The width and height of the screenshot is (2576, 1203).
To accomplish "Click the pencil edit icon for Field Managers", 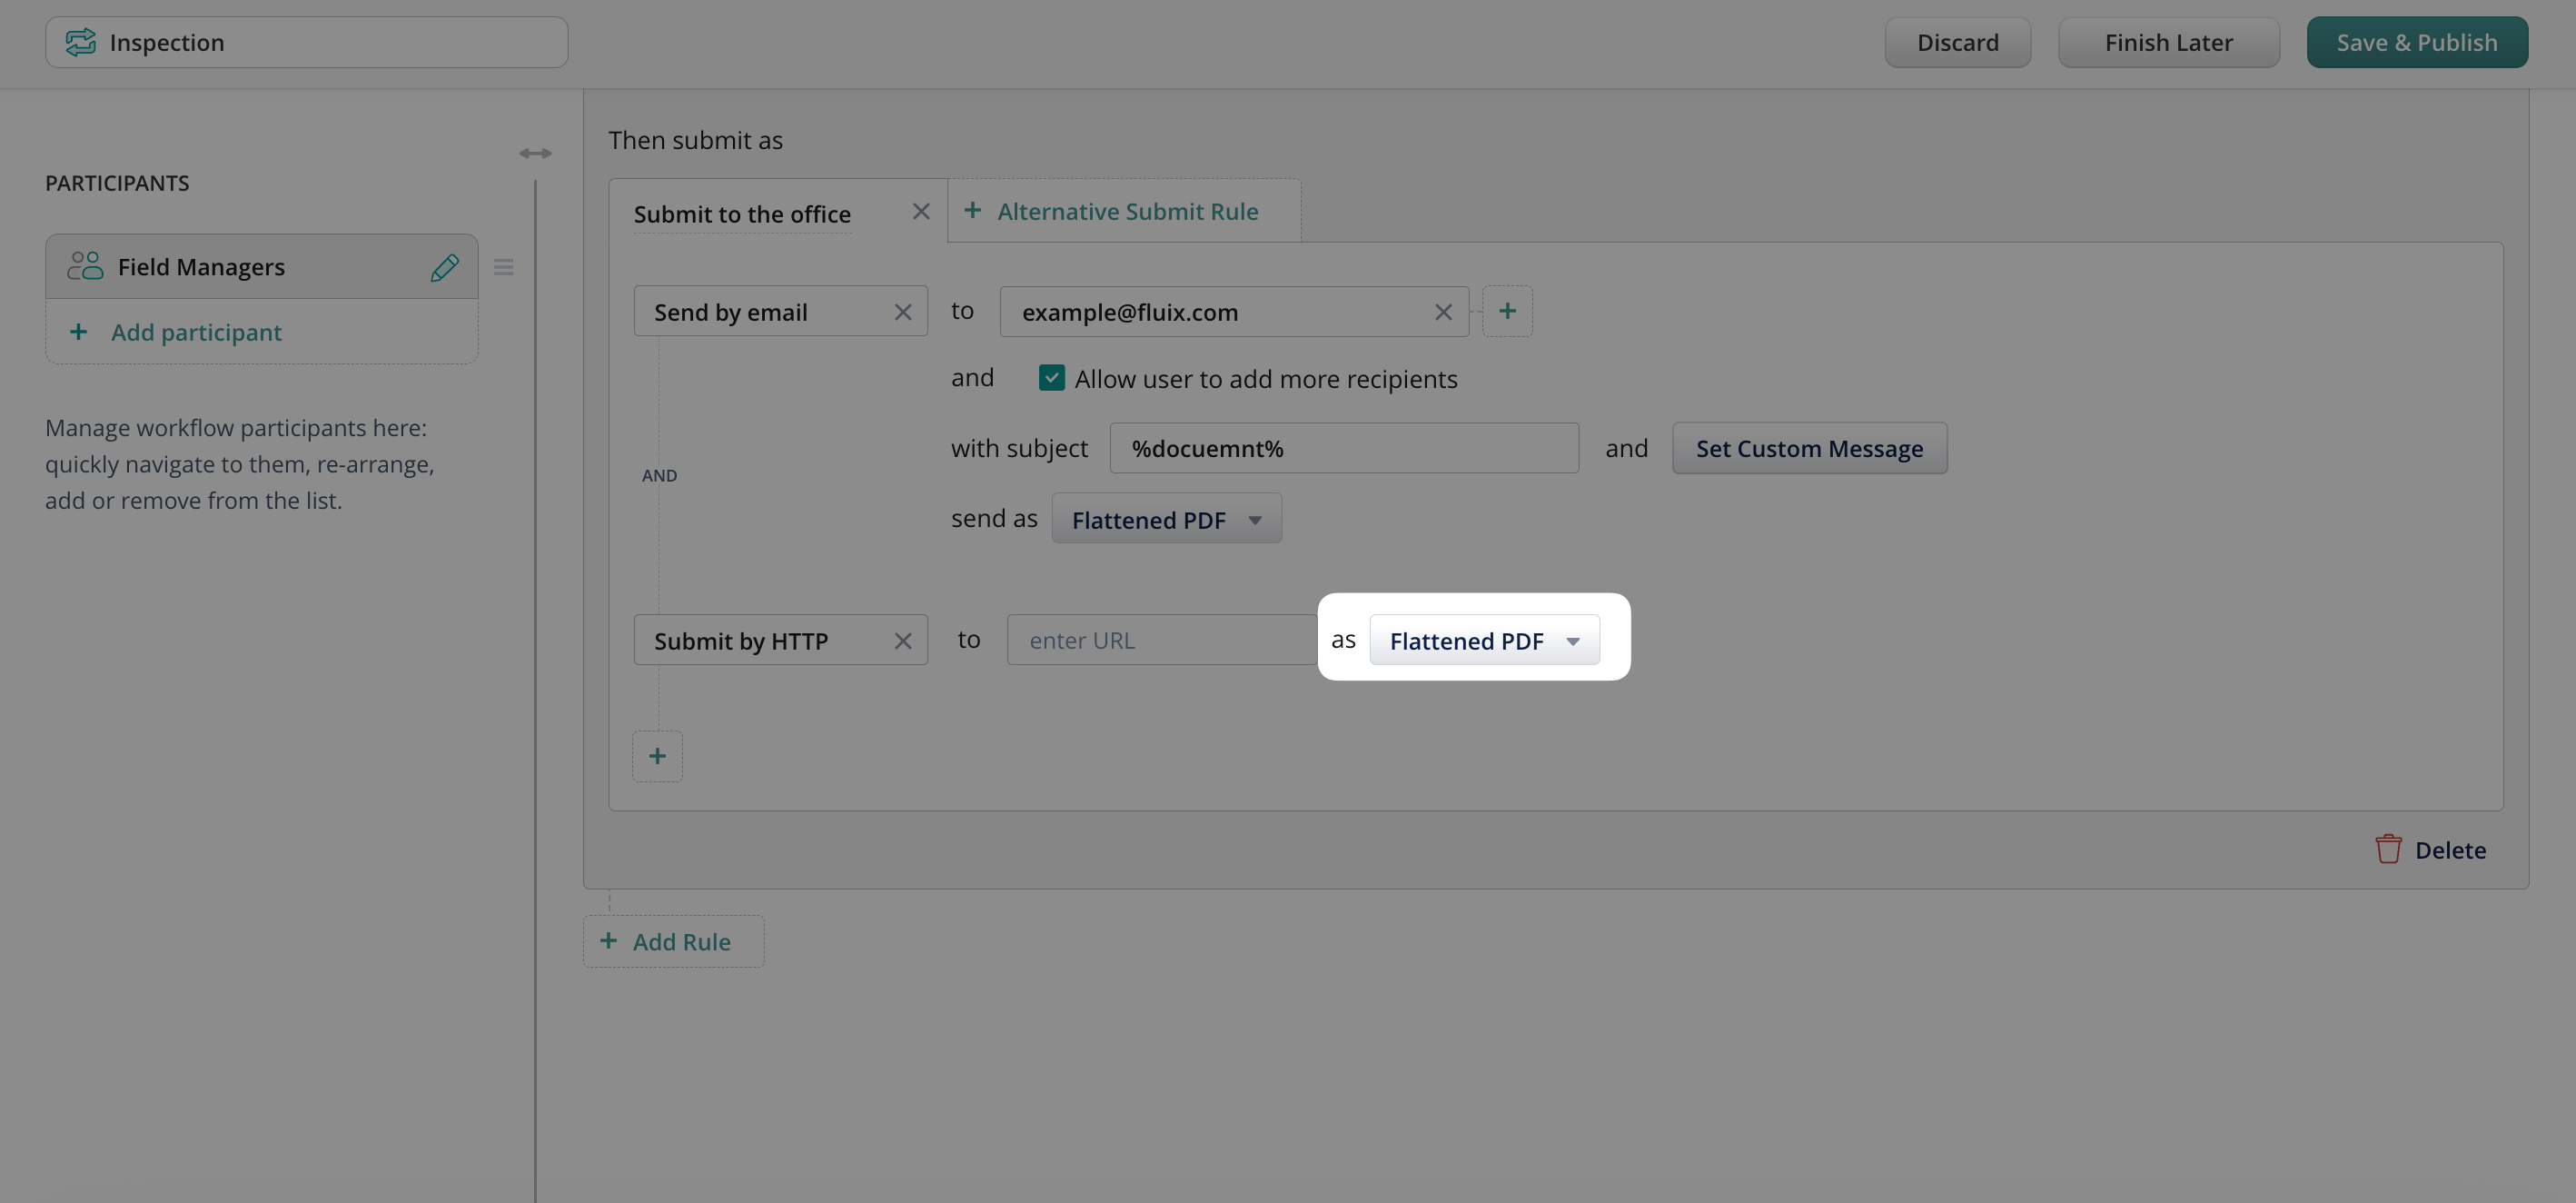I will 444,267.
